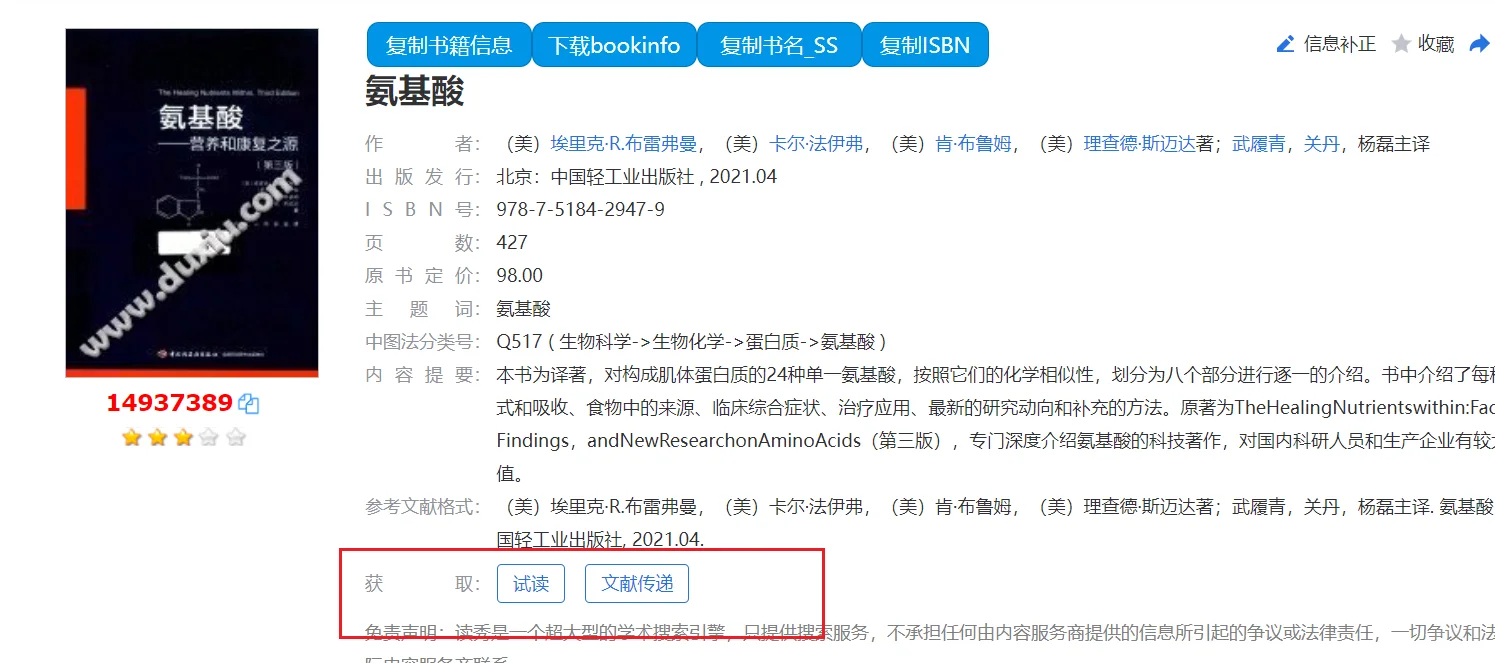Rate the book with second star
This screenshot has width=1495, height=663.
pyautogui.click(x=157, y=437)
